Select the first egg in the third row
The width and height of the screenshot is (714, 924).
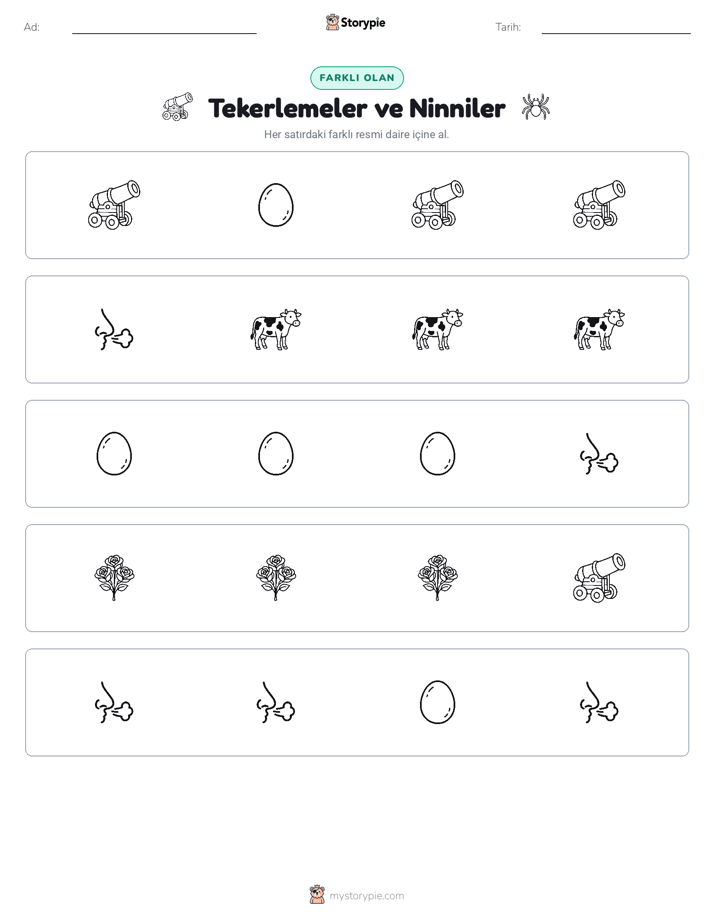[114, 454]
